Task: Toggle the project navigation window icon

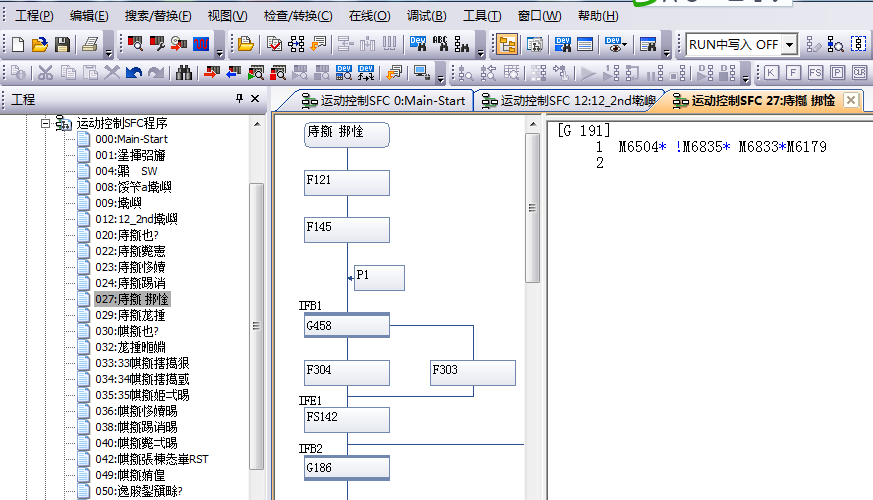Action: [508, 45]
